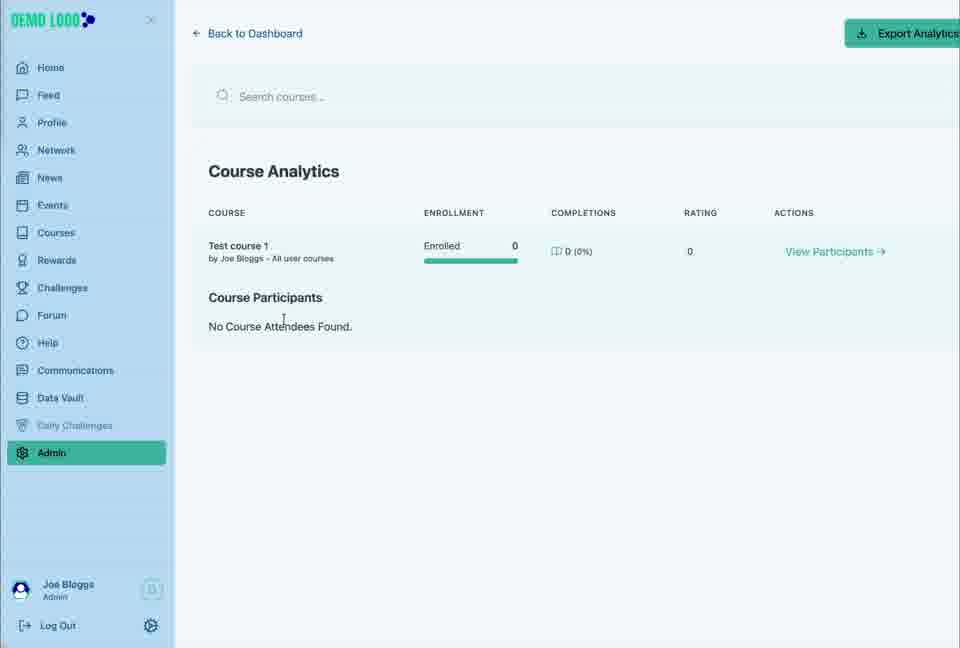This screenshot has width=960, height=648.
Task: Click the Feed speech icon
Action: [x=22, y=95]
